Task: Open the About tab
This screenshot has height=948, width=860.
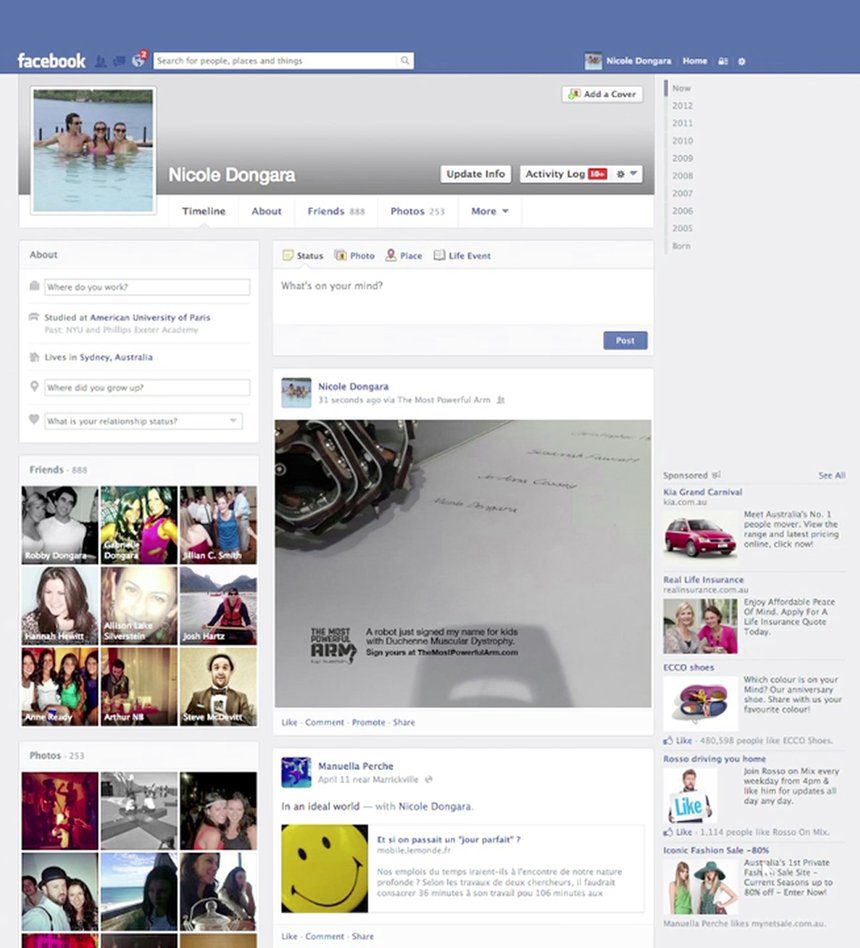Action: pyautogui.click(x=266, y=211)
